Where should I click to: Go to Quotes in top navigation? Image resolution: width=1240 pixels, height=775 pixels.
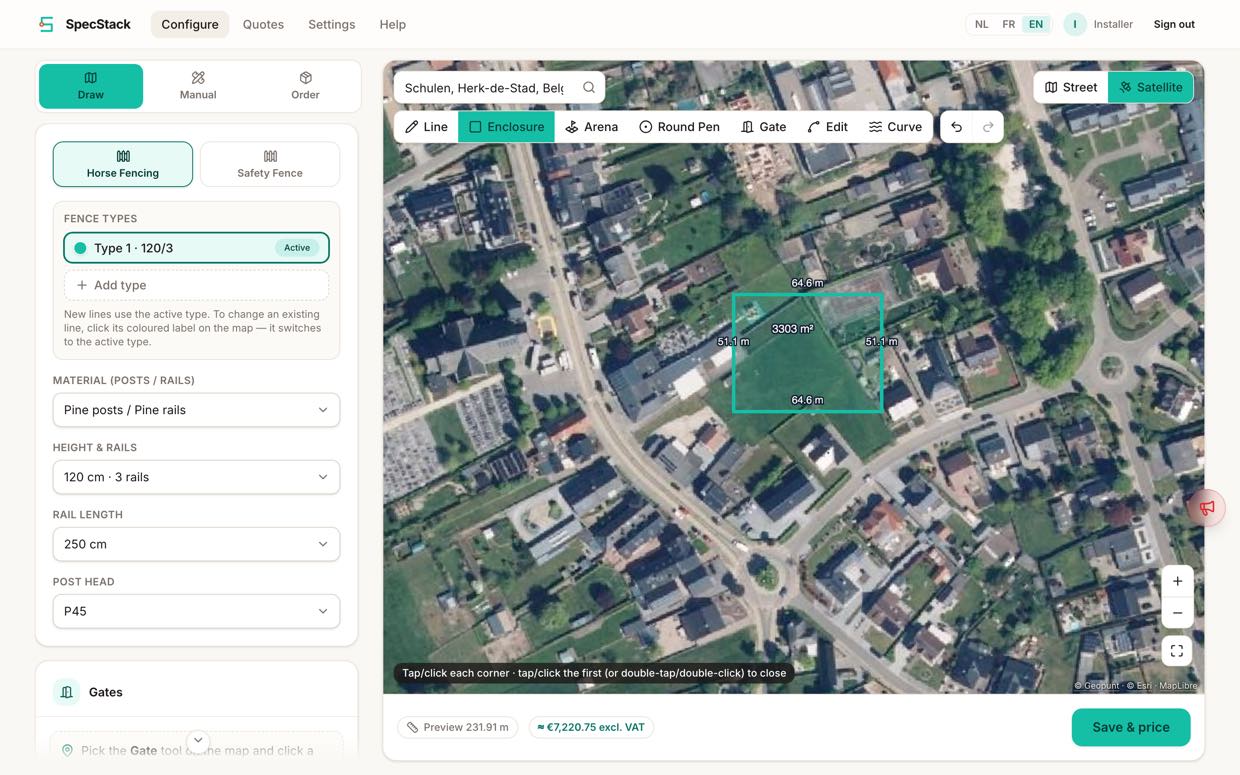[263, 24]
